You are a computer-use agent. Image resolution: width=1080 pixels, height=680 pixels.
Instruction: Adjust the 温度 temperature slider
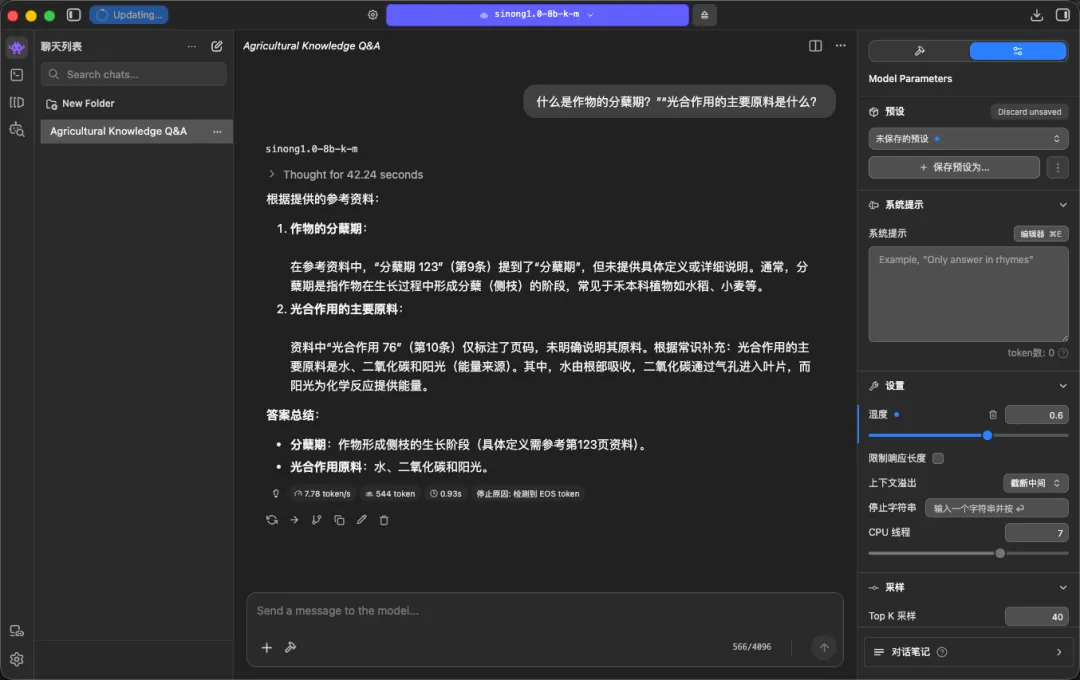click(x=968, y=435)
